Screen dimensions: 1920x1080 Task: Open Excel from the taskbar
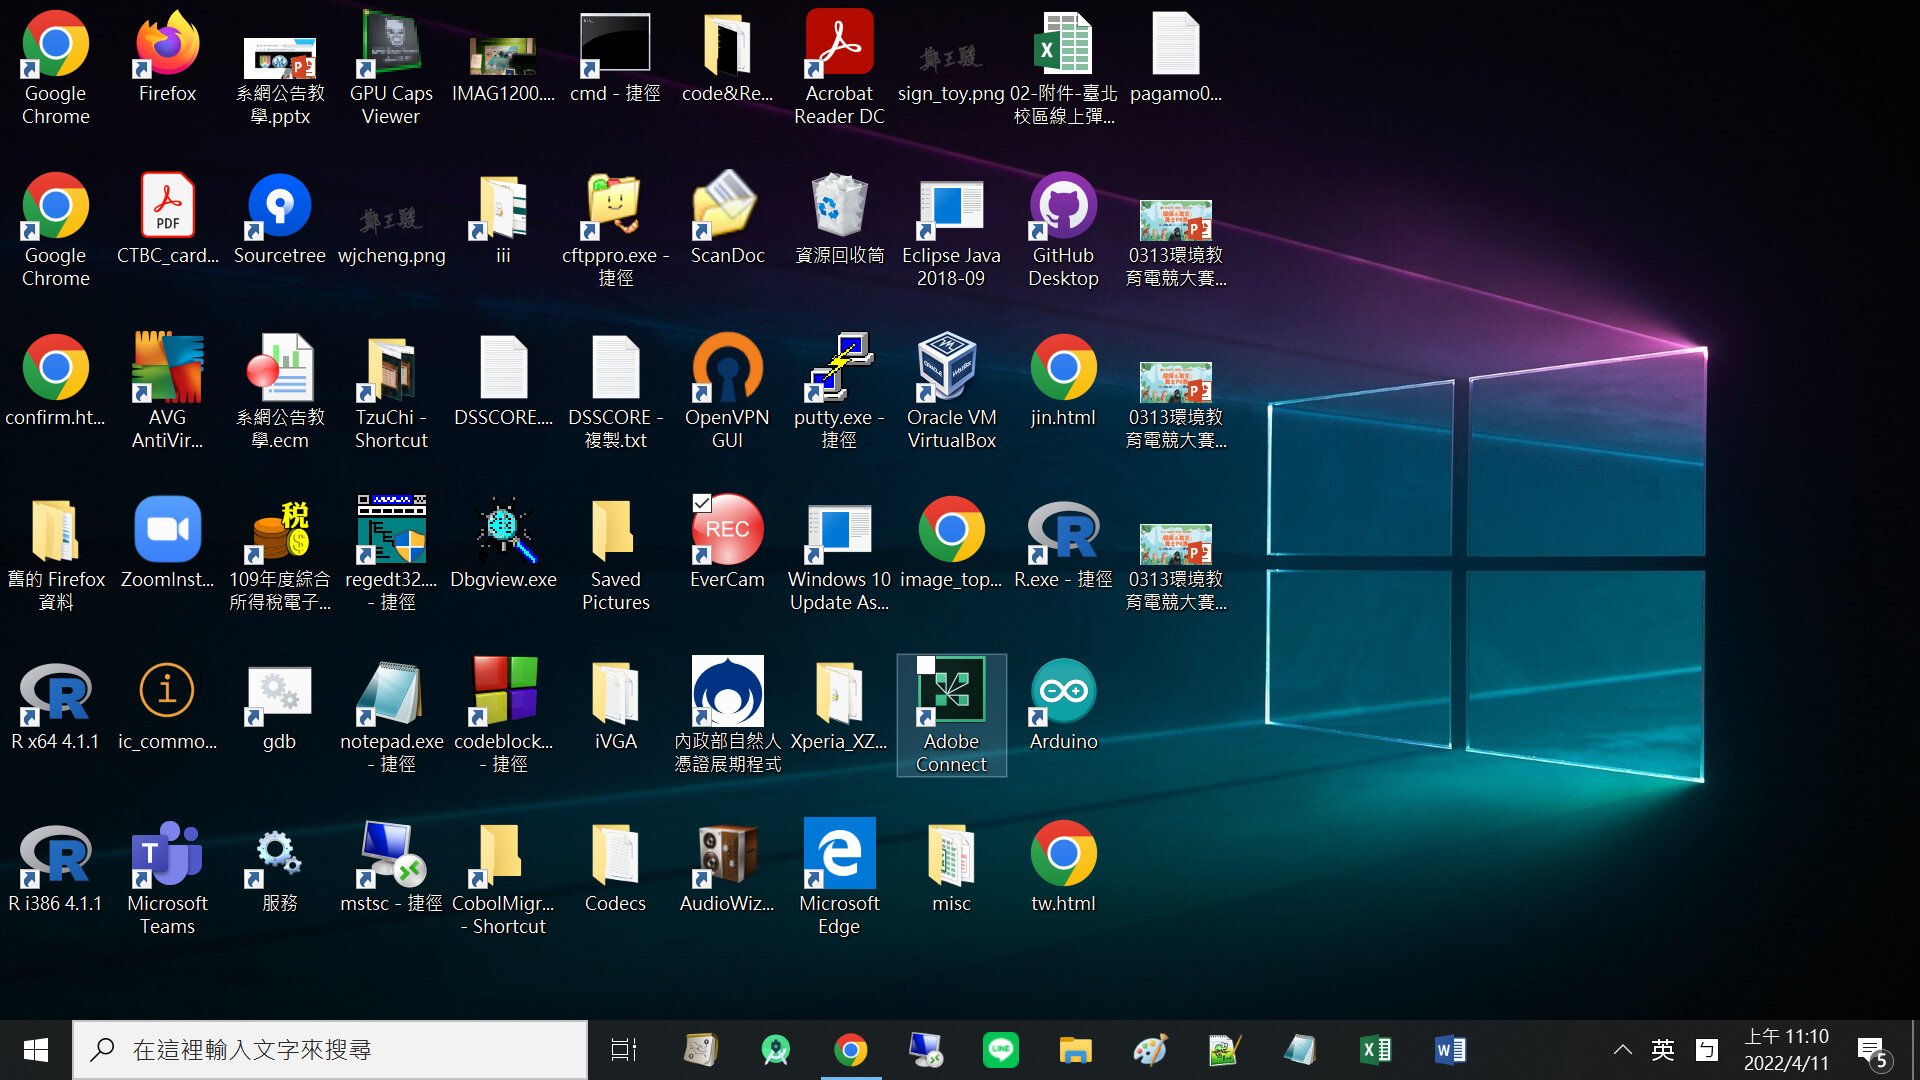[x=1376, y=1050]
